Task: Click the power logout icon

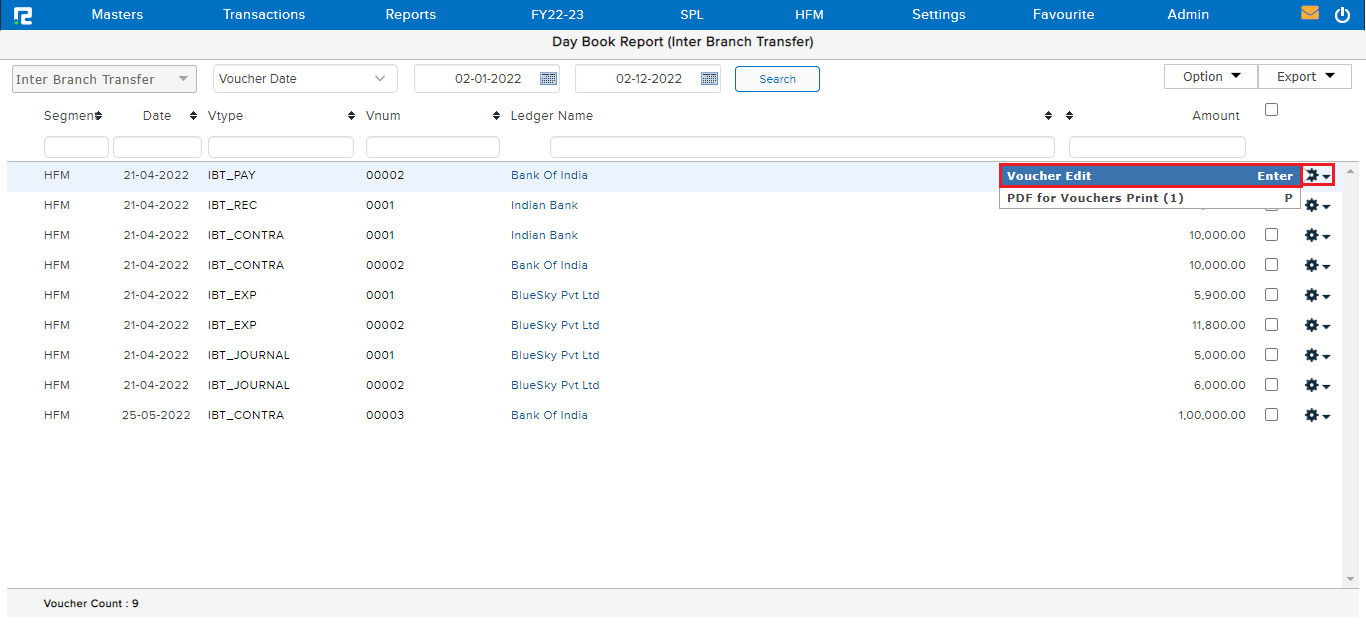Action: tap(1342, 15)
